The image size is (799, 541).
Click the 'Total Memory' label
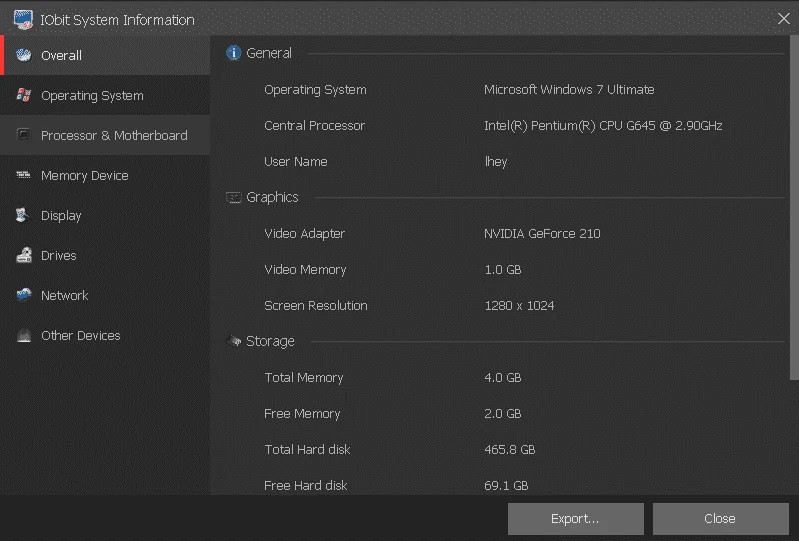coord(304,378)
